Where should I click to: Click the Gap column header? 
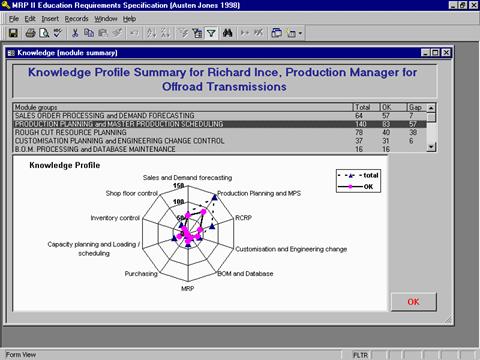point(417,107)
